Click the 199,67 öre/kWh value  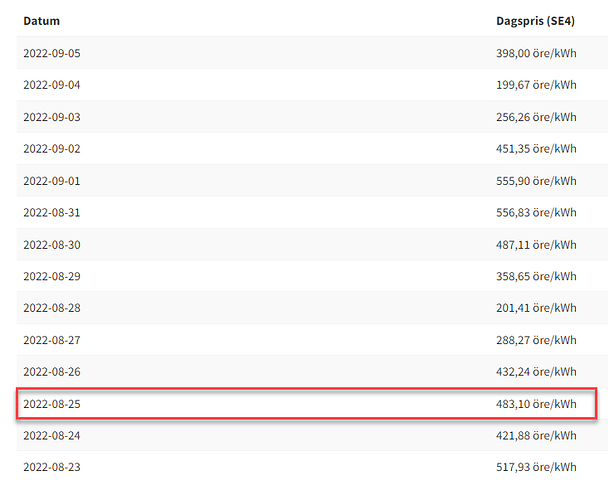[x=536, y=85]
